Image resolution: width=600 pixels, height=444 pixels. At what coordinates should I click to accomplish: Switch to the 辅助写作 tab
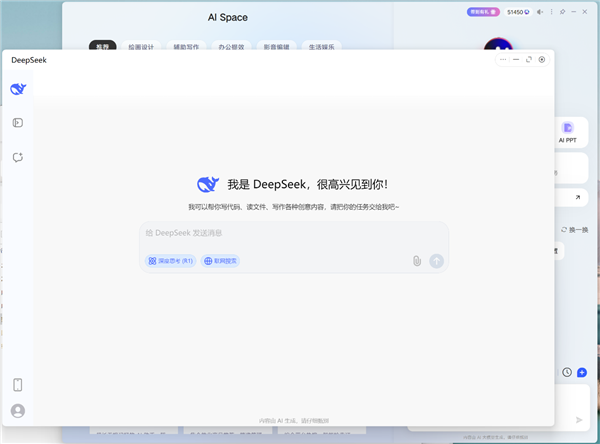coord(185,47)
